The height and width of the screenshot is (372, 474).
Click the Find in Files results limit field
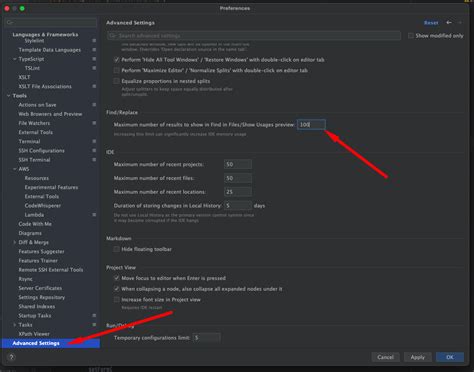click(311, 124)
